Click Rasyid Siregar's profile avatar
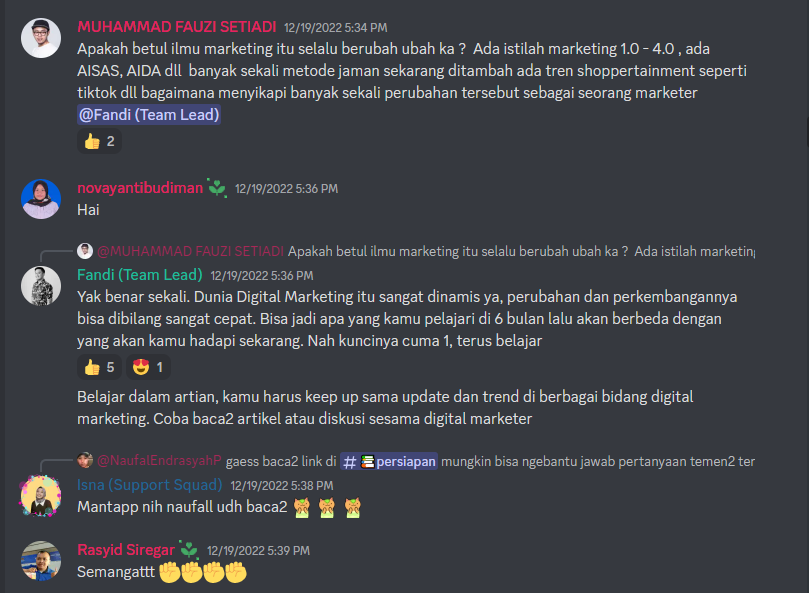The image size is (809, 593). [x=41, y=560]
